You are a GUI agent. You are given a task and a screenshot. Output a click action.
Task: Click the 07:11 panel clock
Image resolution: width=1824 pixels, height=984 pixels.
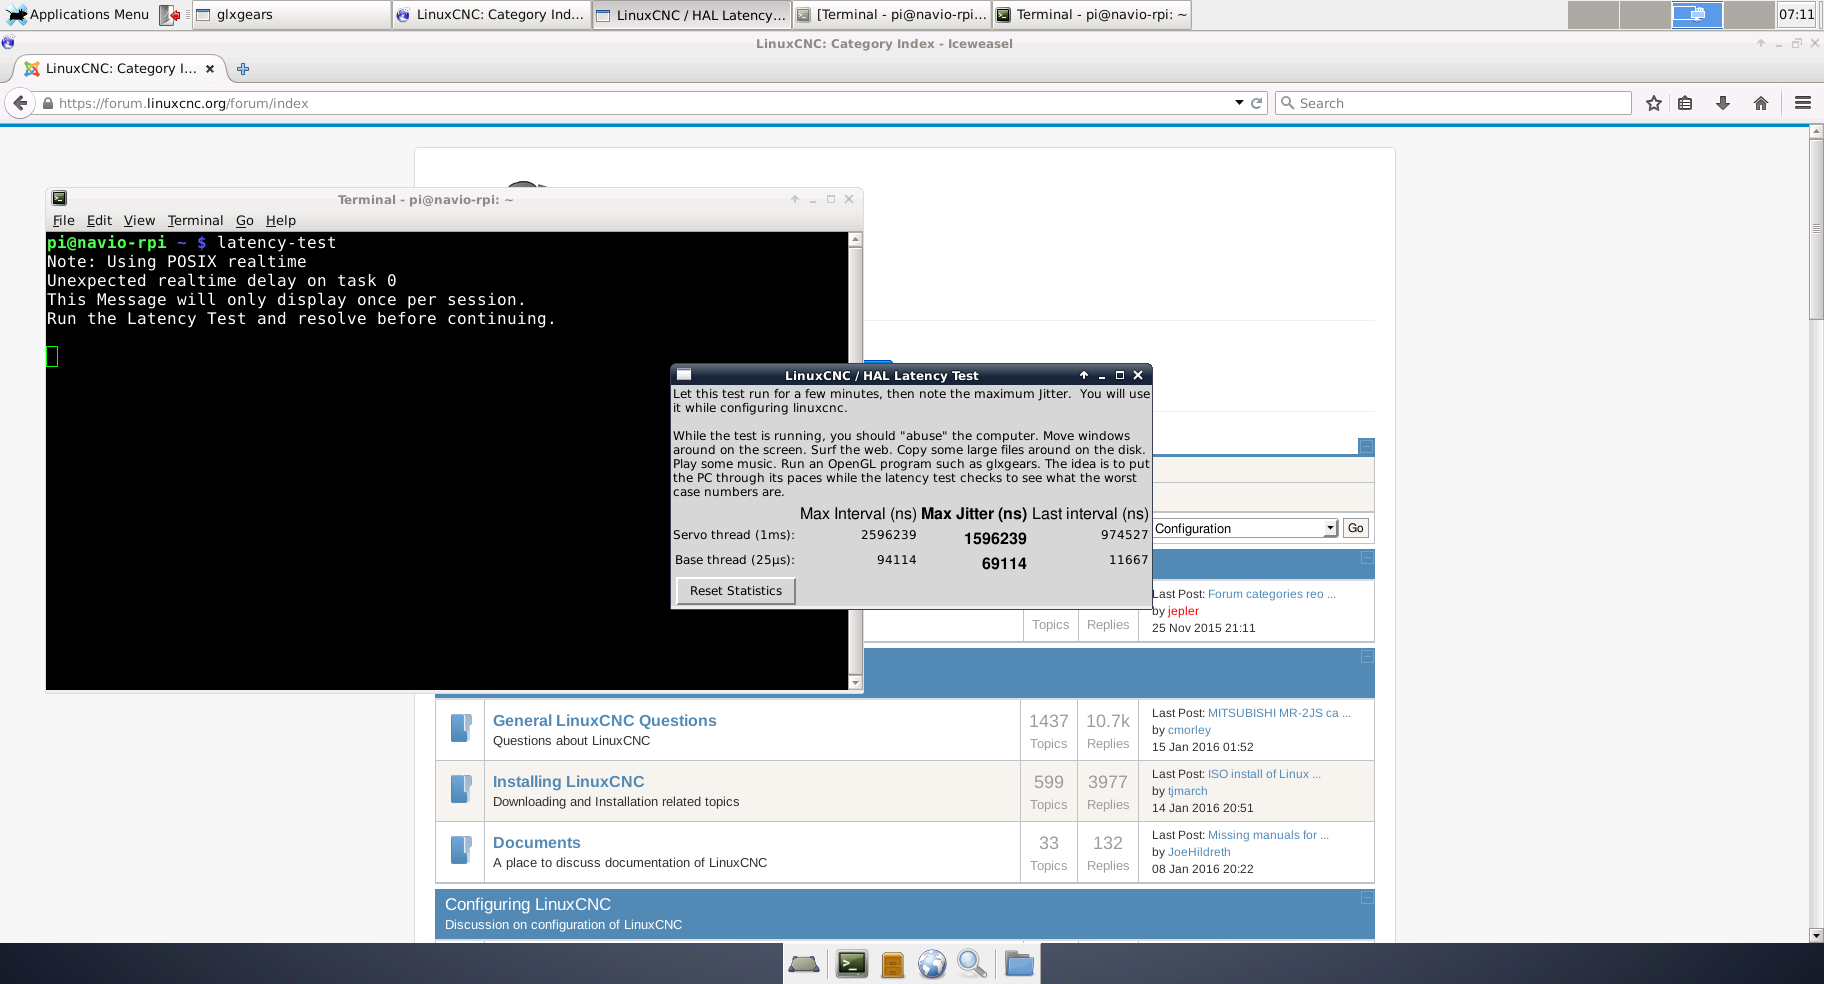pos(1796,15)
